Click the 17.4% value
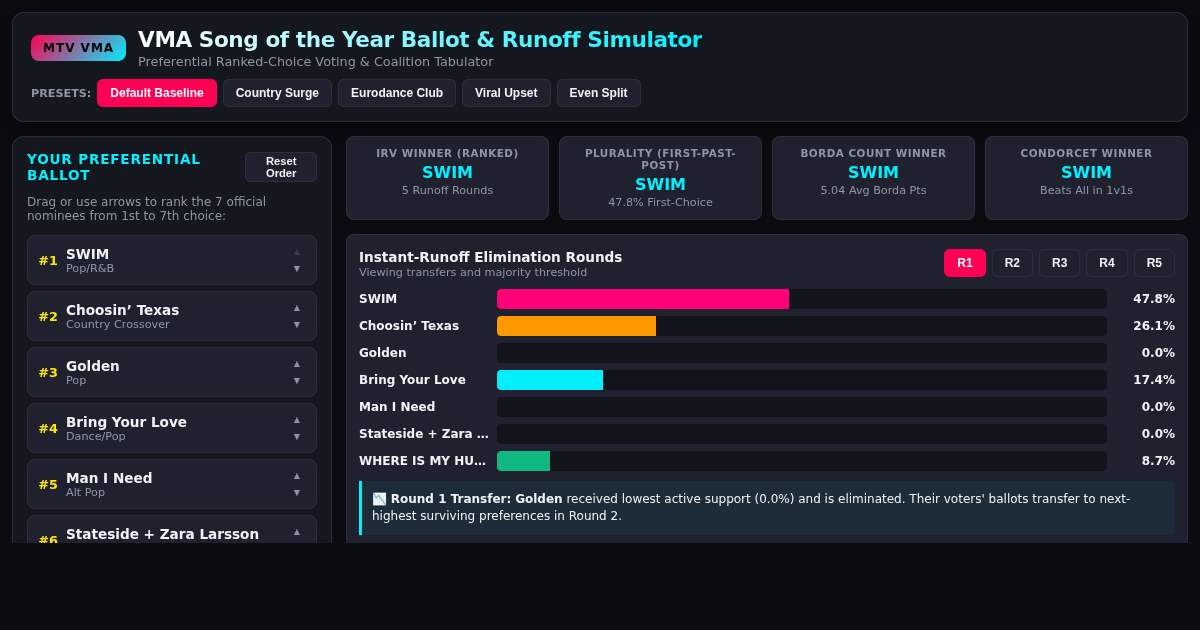The height and width of the screenshot is (630, 1200). tap(1154, 380)
